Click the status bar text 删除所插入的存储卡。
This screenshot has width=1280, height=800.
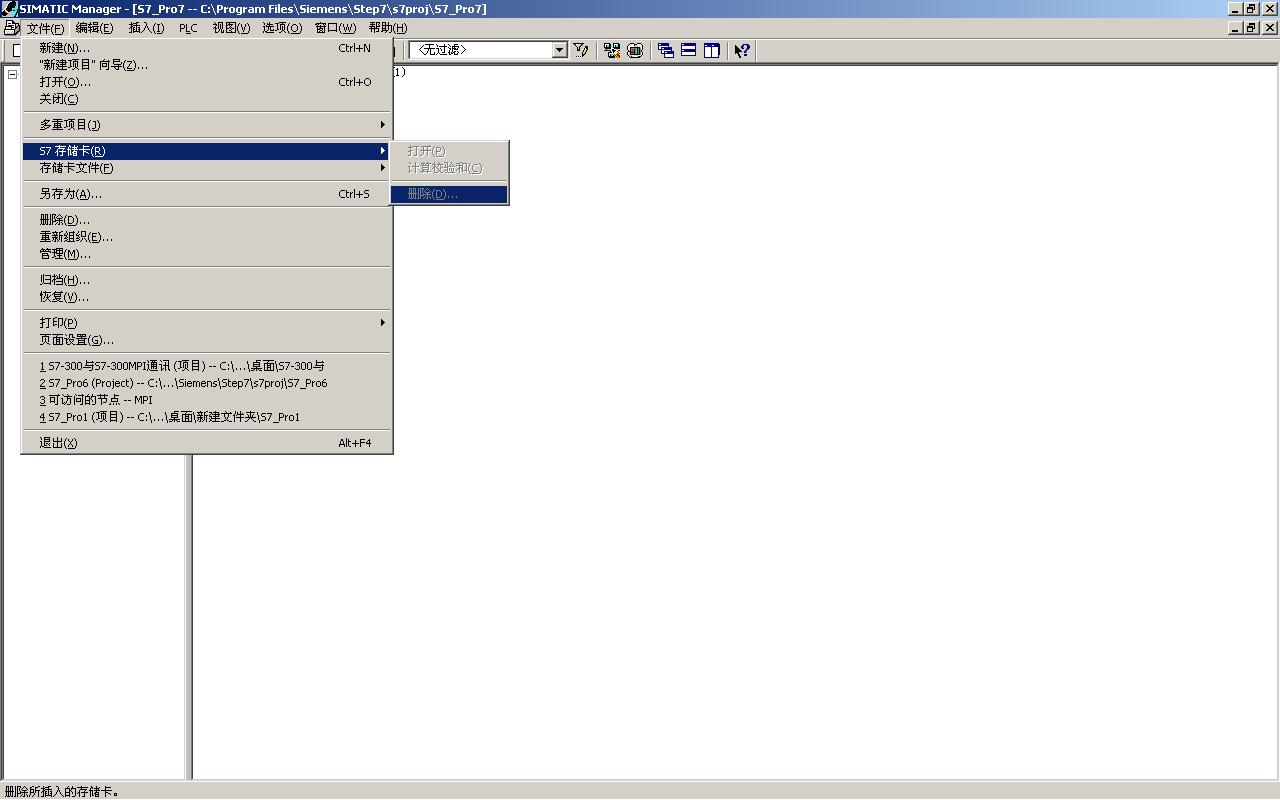click(x=62, y=792)
